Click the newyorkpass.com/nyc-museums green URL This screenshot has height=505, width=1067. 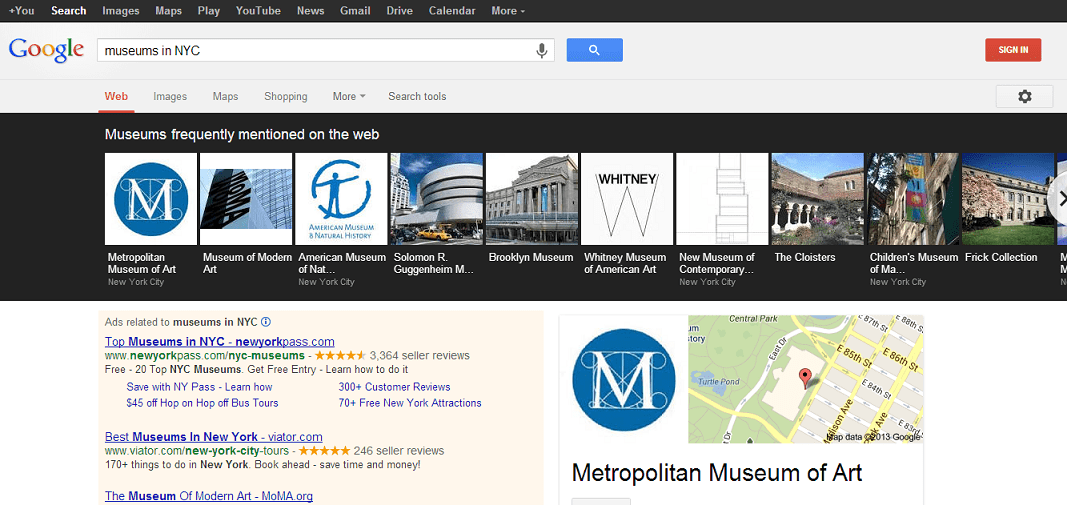205,355
